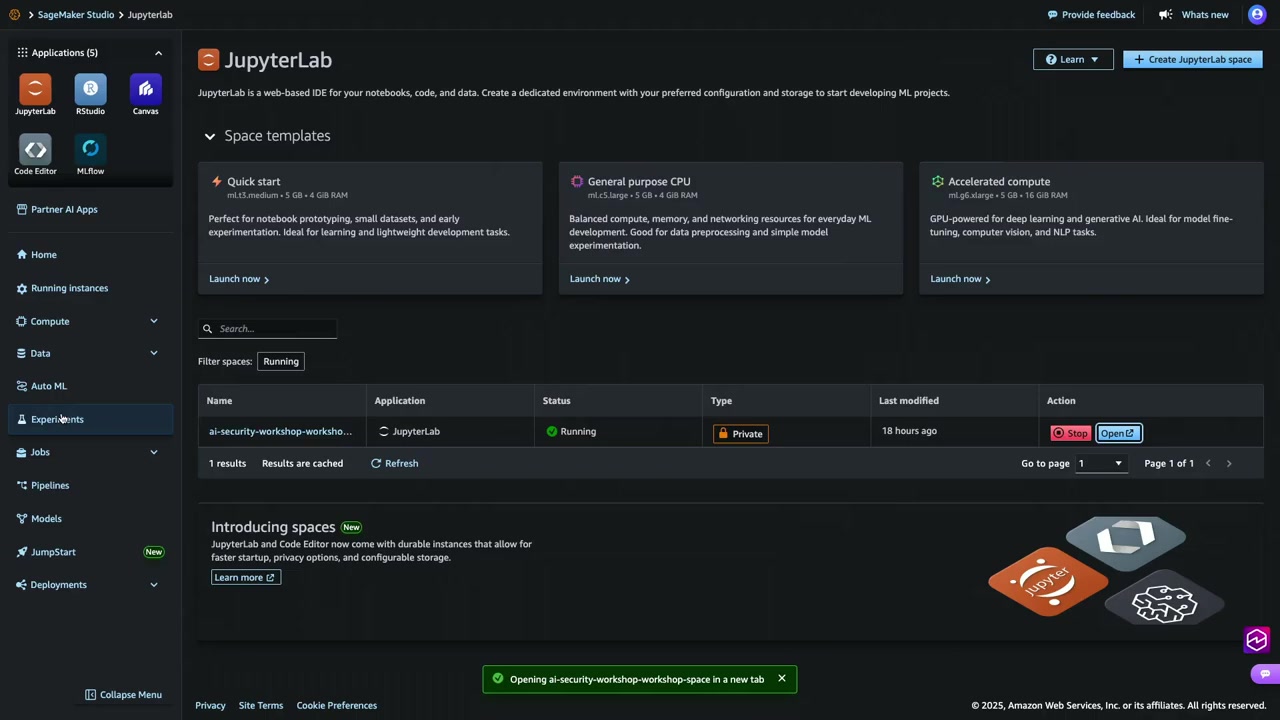Image resolution: width=1280 pixels, height=720 pixels.
Task: Go to Running instances in sidebar
Action: click(69, 288)
